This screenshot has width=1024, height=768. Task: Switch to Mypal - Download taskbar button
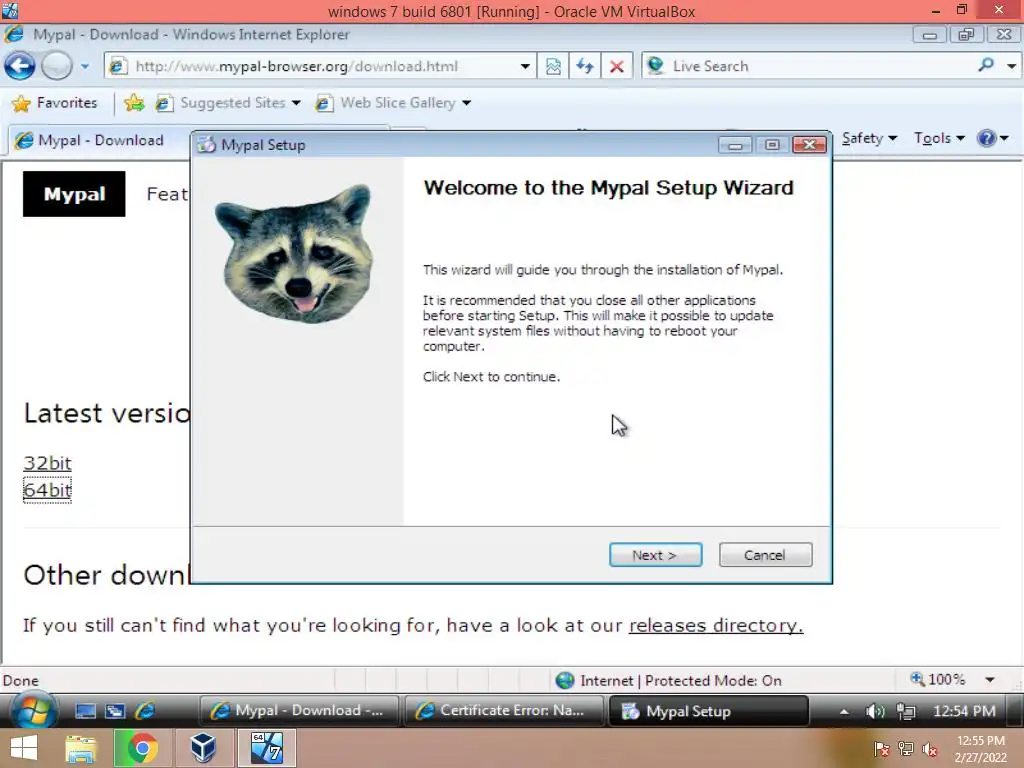(x=298, y=711)
